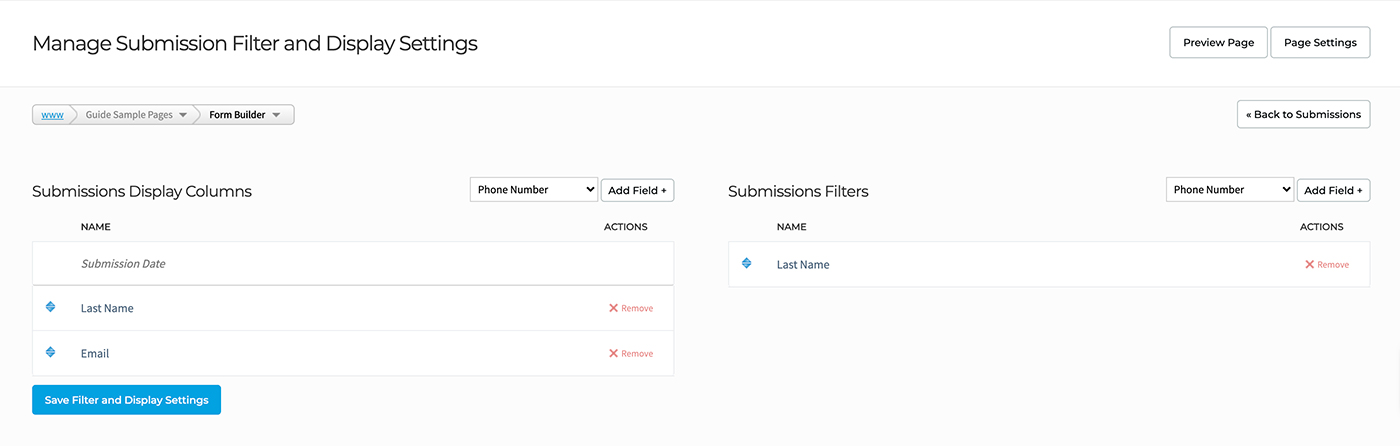Save Filter and Display Settings
Viewport: 1400px width, 446px height.
tap(126, 400)
